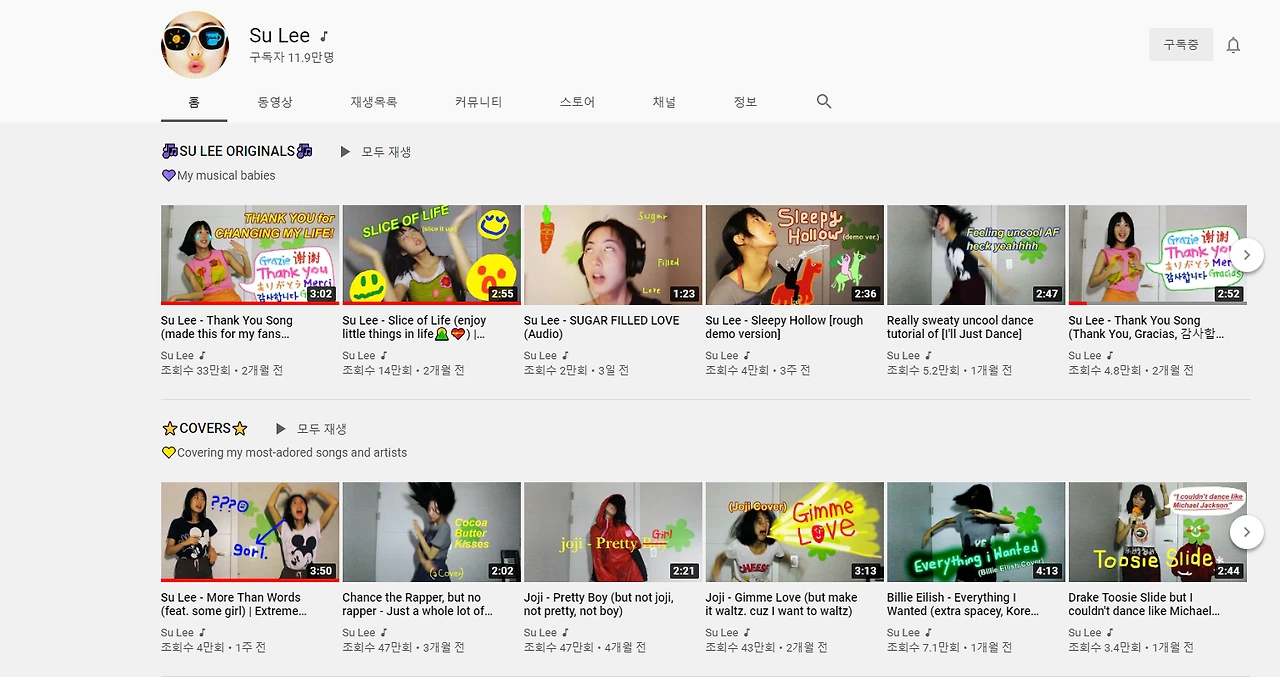This screenshot has height=677, width=1280.
Task: Click title Joji - Pretty Boy (but not joji
Action: pos(601,604)
